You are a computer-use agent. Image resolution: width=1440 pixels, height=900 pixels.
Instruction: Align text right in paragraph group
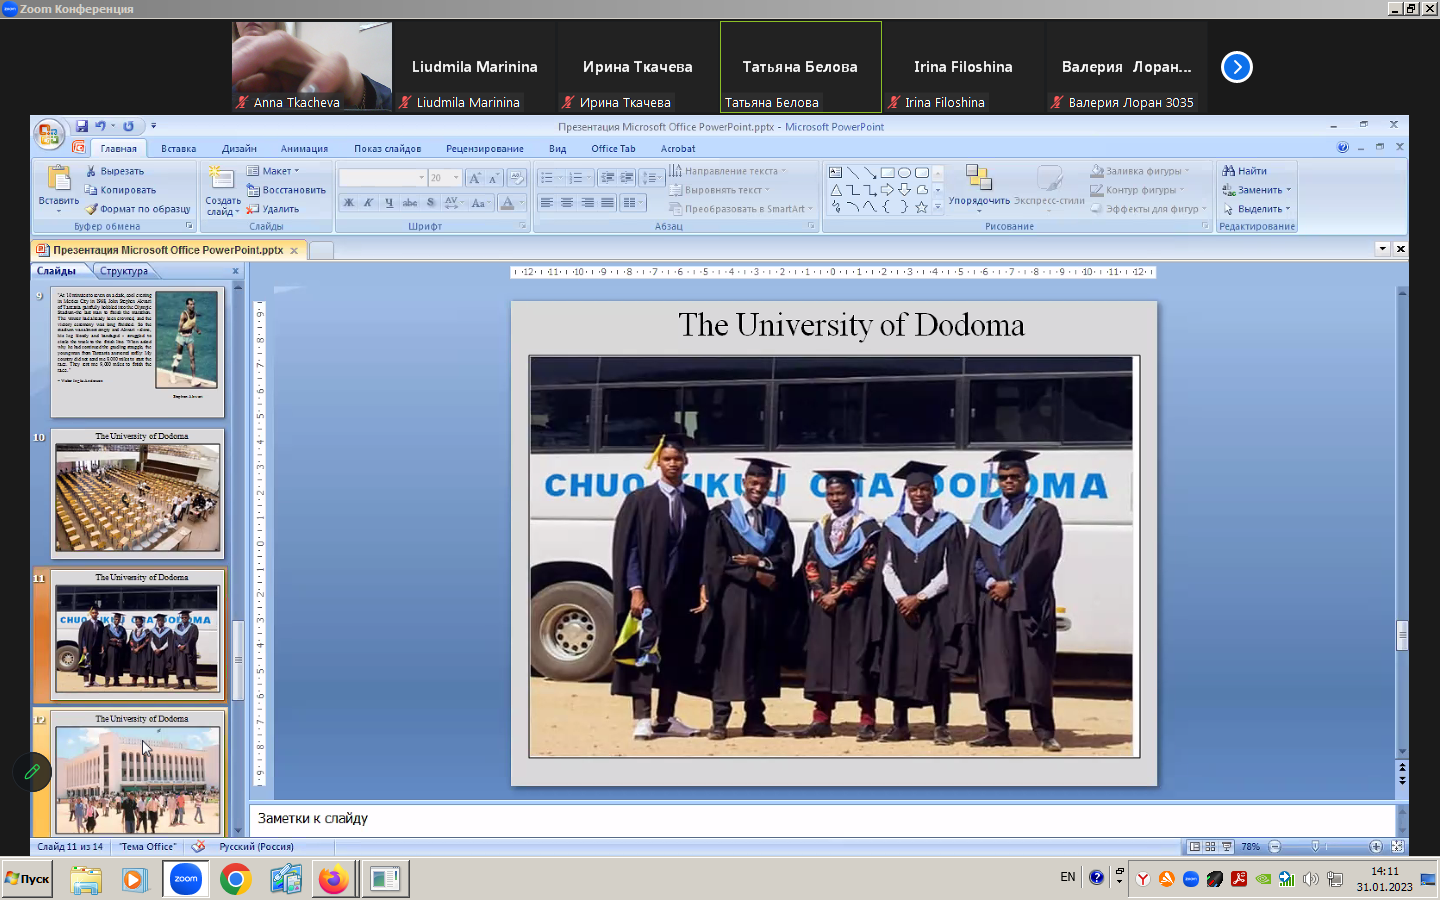point(587,202)
